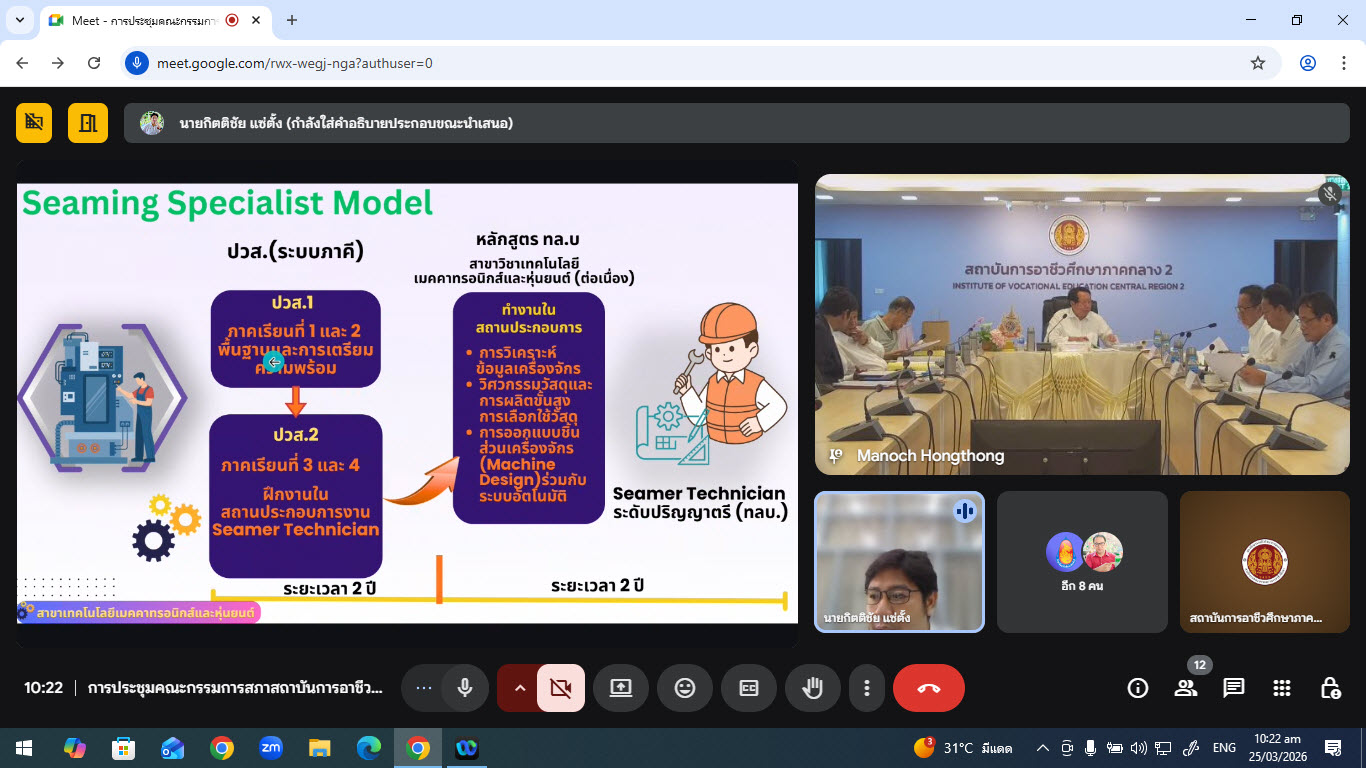Toggle closed captions CC button

click(749, 688)
